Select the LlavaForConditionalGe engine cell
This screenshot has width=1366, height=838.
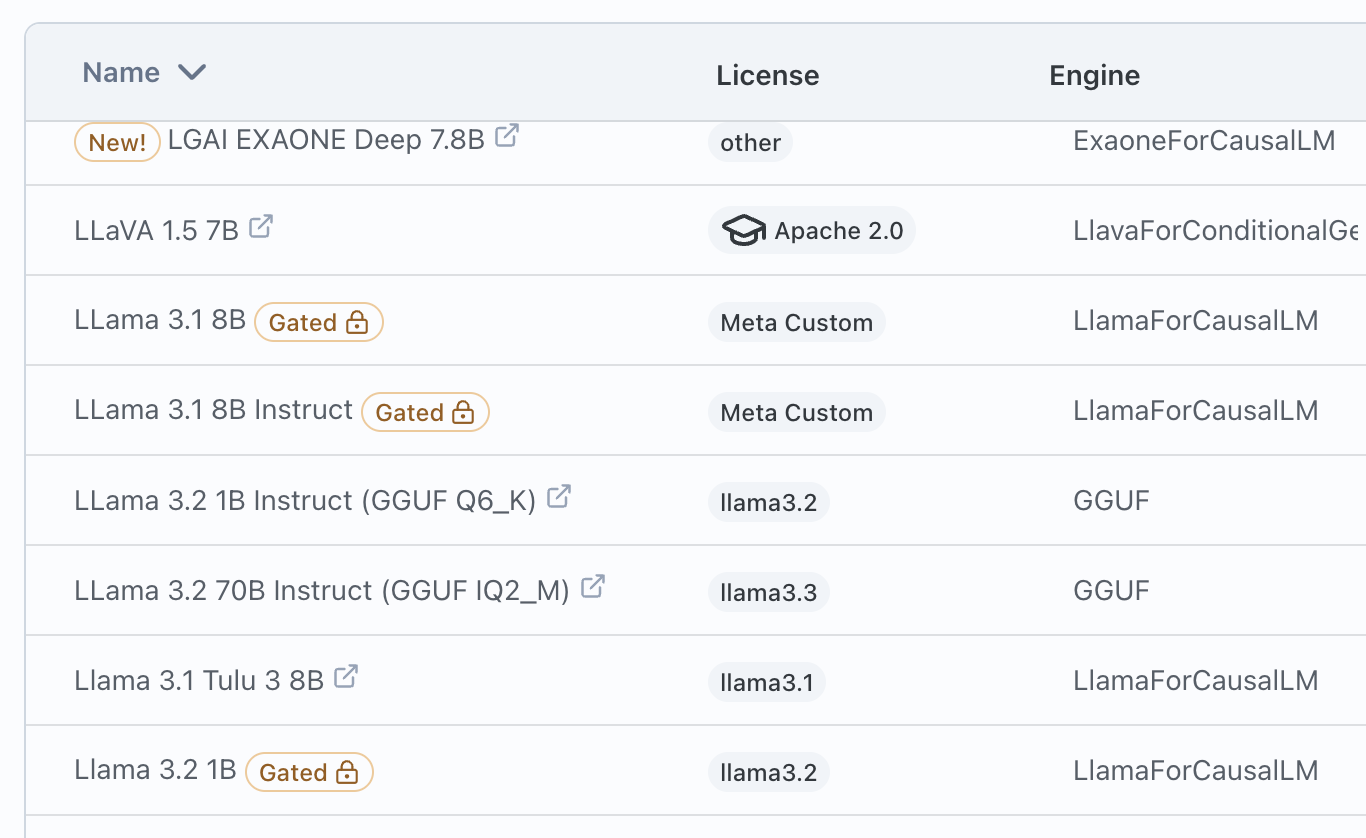point(1216,230)
